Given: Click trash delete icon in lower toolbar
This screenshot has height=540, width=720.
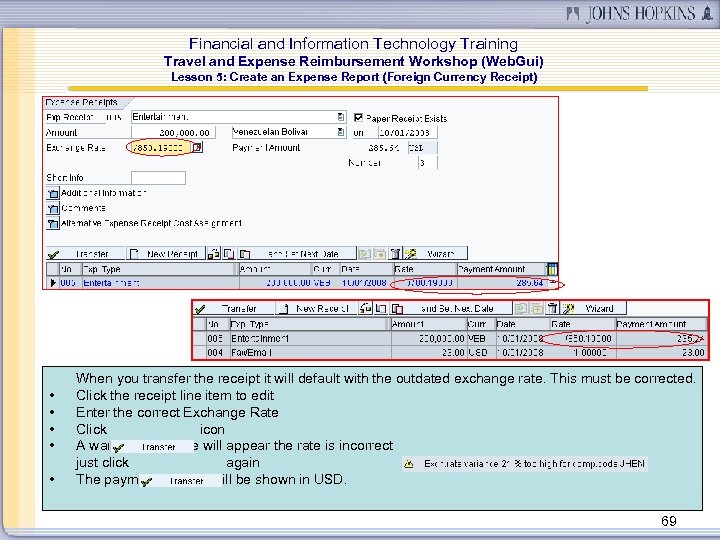Looking at the screenshot, I should (x=553, y=309).
